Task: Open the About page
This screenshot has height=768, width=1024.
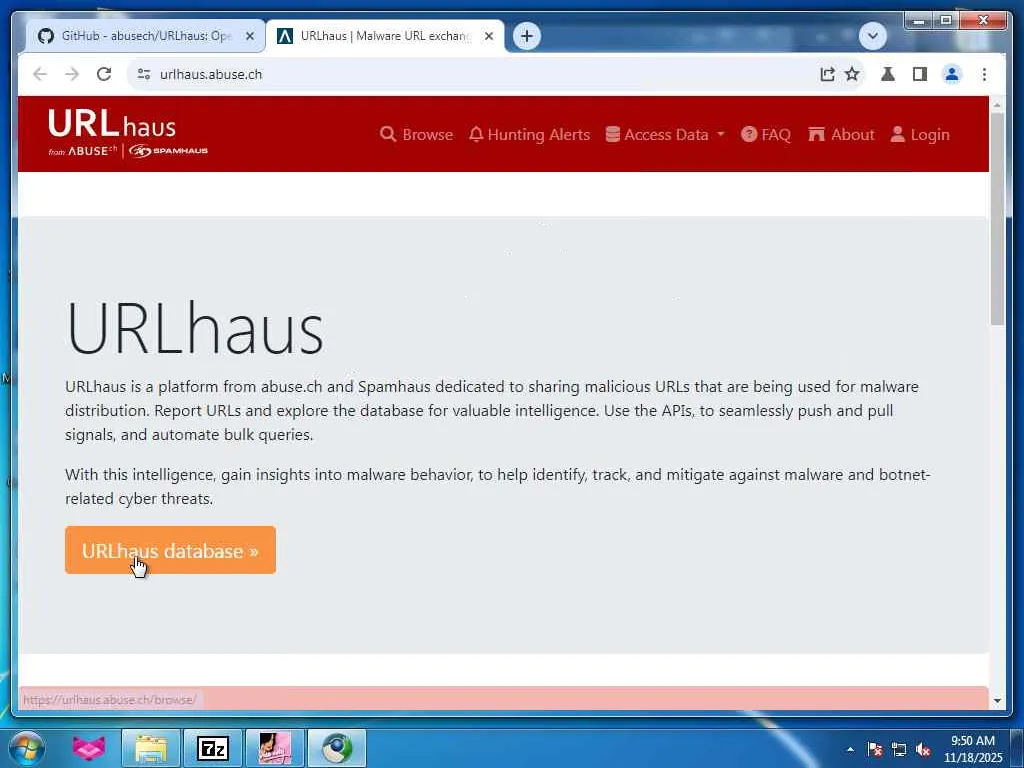Action: pos(841,135)
